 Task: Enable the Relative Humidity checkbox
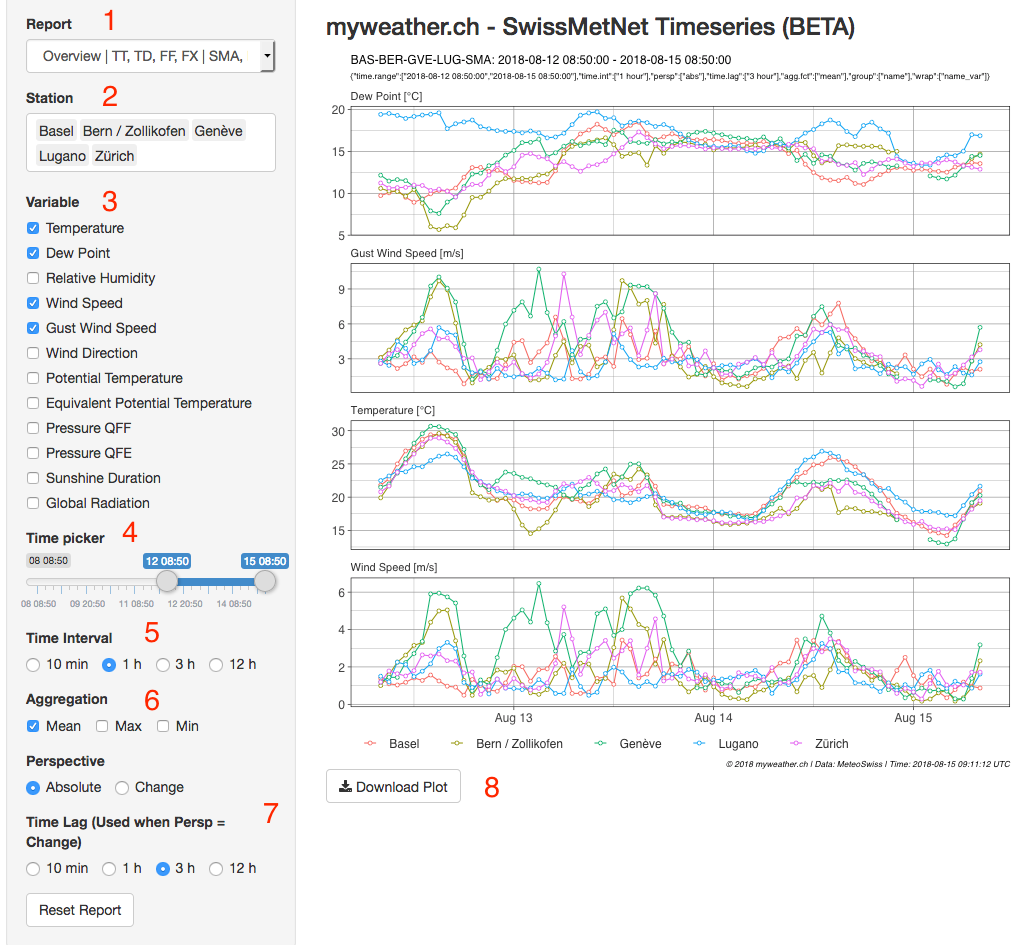(x=34, y=278)
